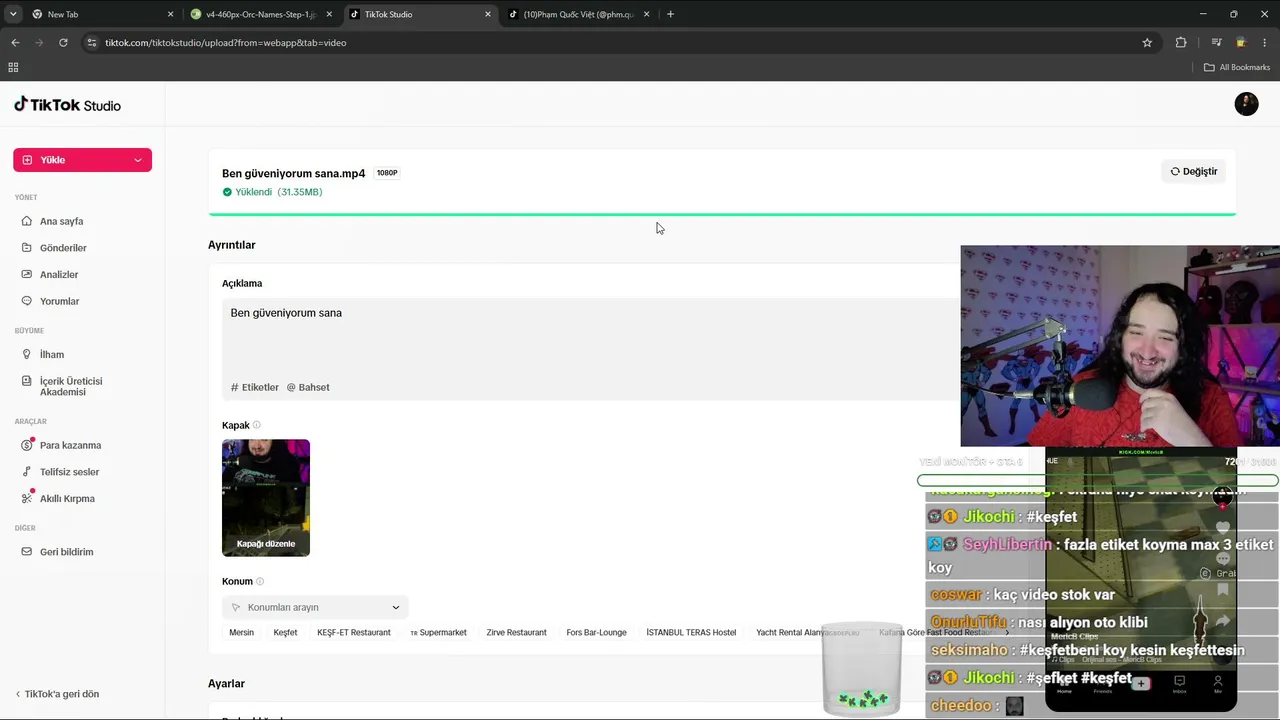Click the info icon beside Konum
This screenshot has width=1280, height=720.
click(260, 581)
